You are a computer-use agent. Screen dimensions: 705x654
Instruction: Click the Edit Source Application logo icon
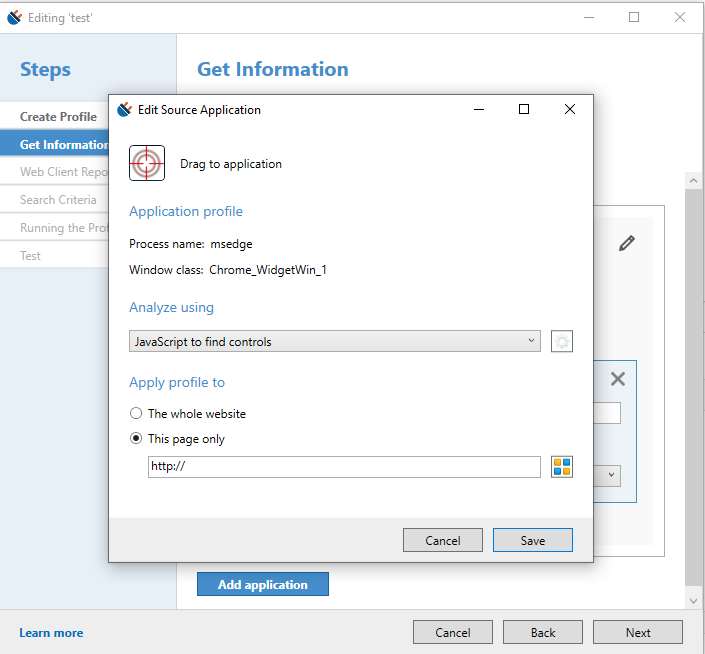(125, 109)
